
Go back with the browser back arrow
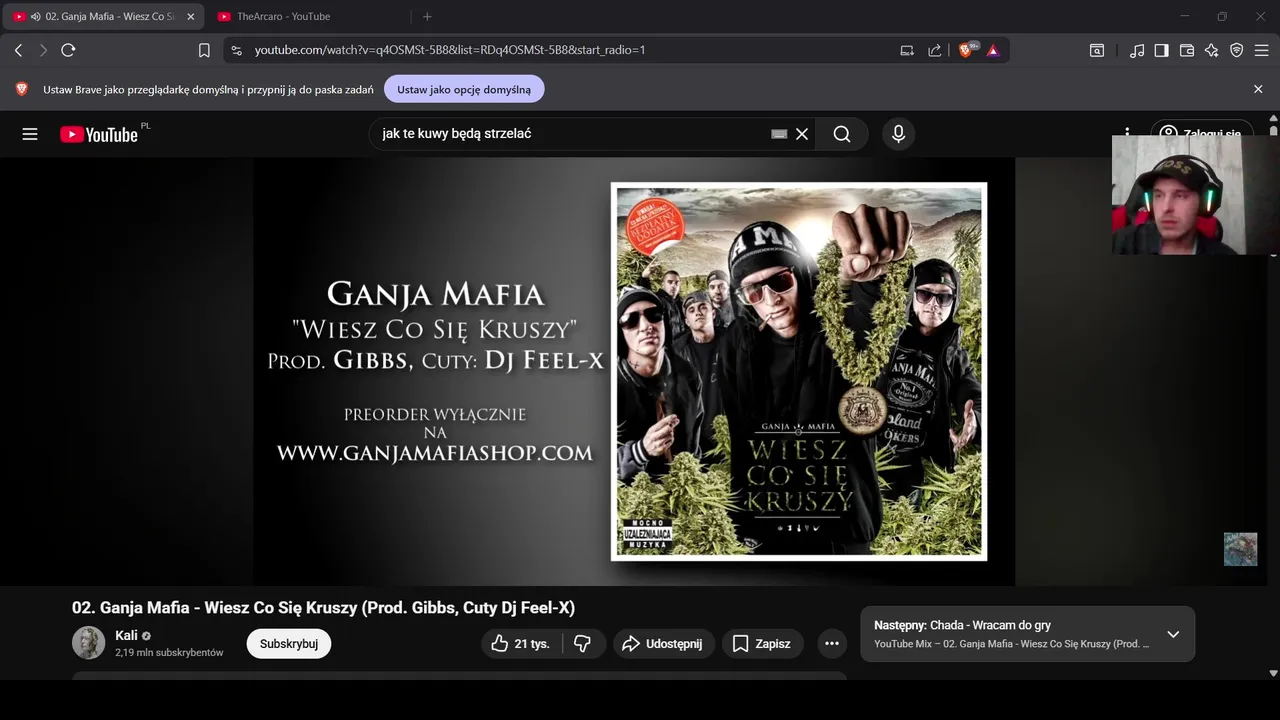click(x=18, y=50)
